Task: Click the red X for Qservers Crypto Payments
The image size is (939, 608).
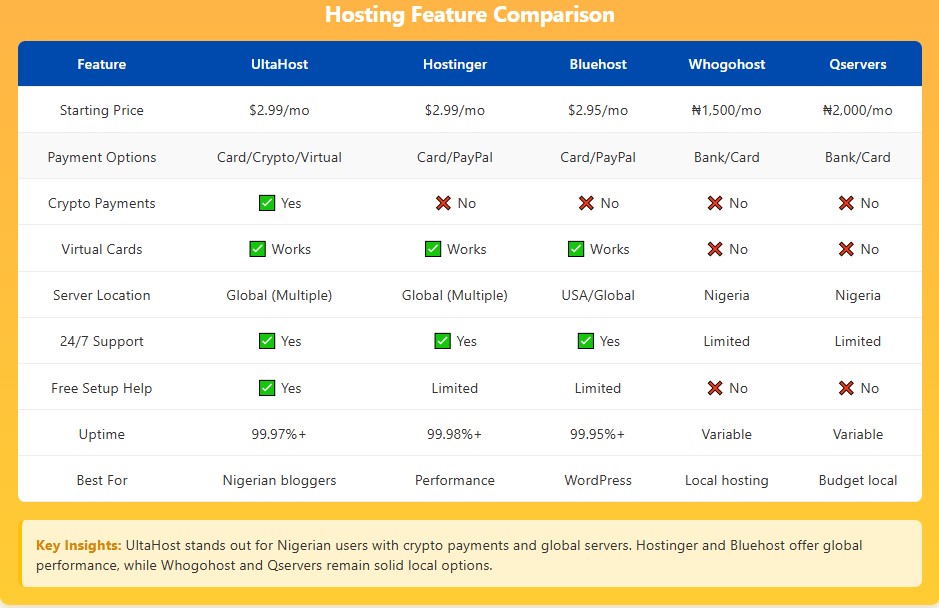Action: click(x=846, y=203)
